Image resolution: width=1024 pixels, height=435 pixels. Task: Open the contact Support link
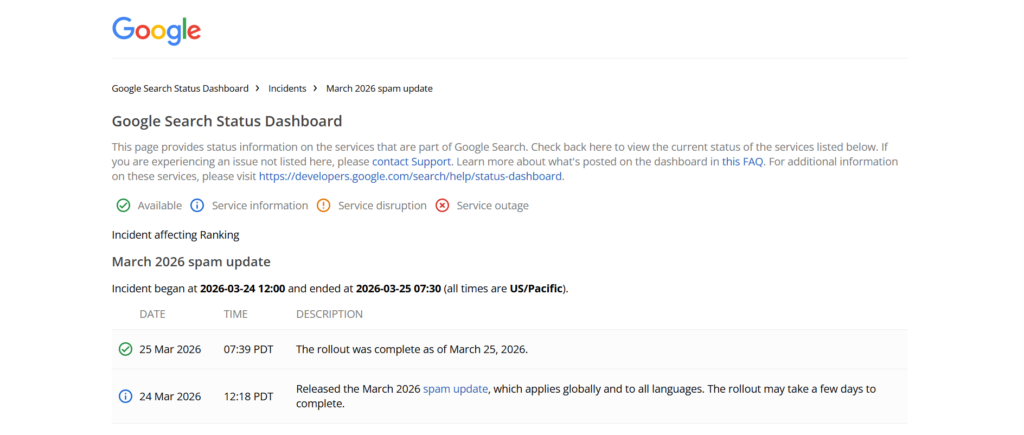[x=412, y=161]
